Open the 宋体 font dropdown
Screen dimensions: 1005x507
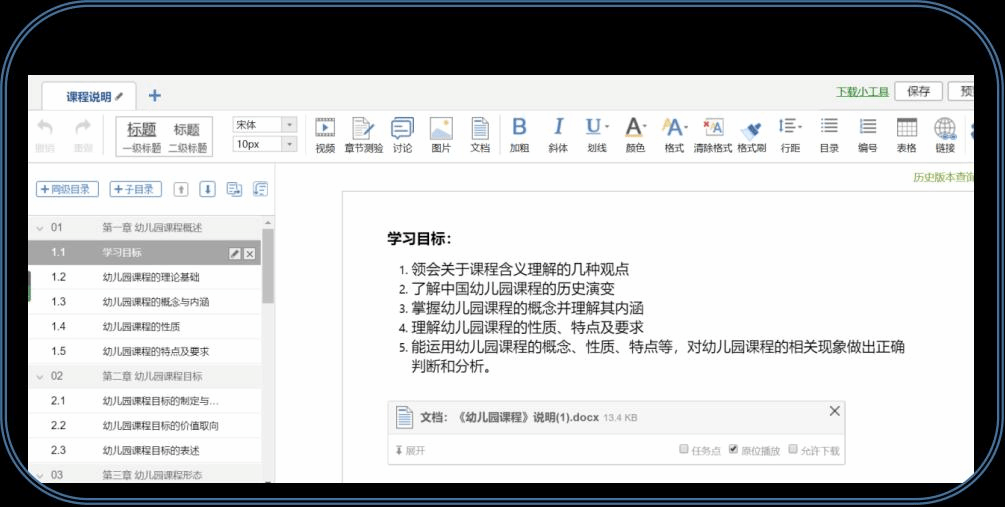265,125
